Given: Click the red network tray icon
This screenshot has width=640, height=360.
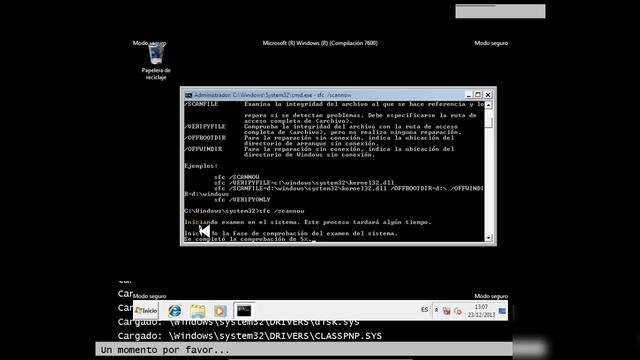Looking at the screenshot, I should click(x=447, y=311).
